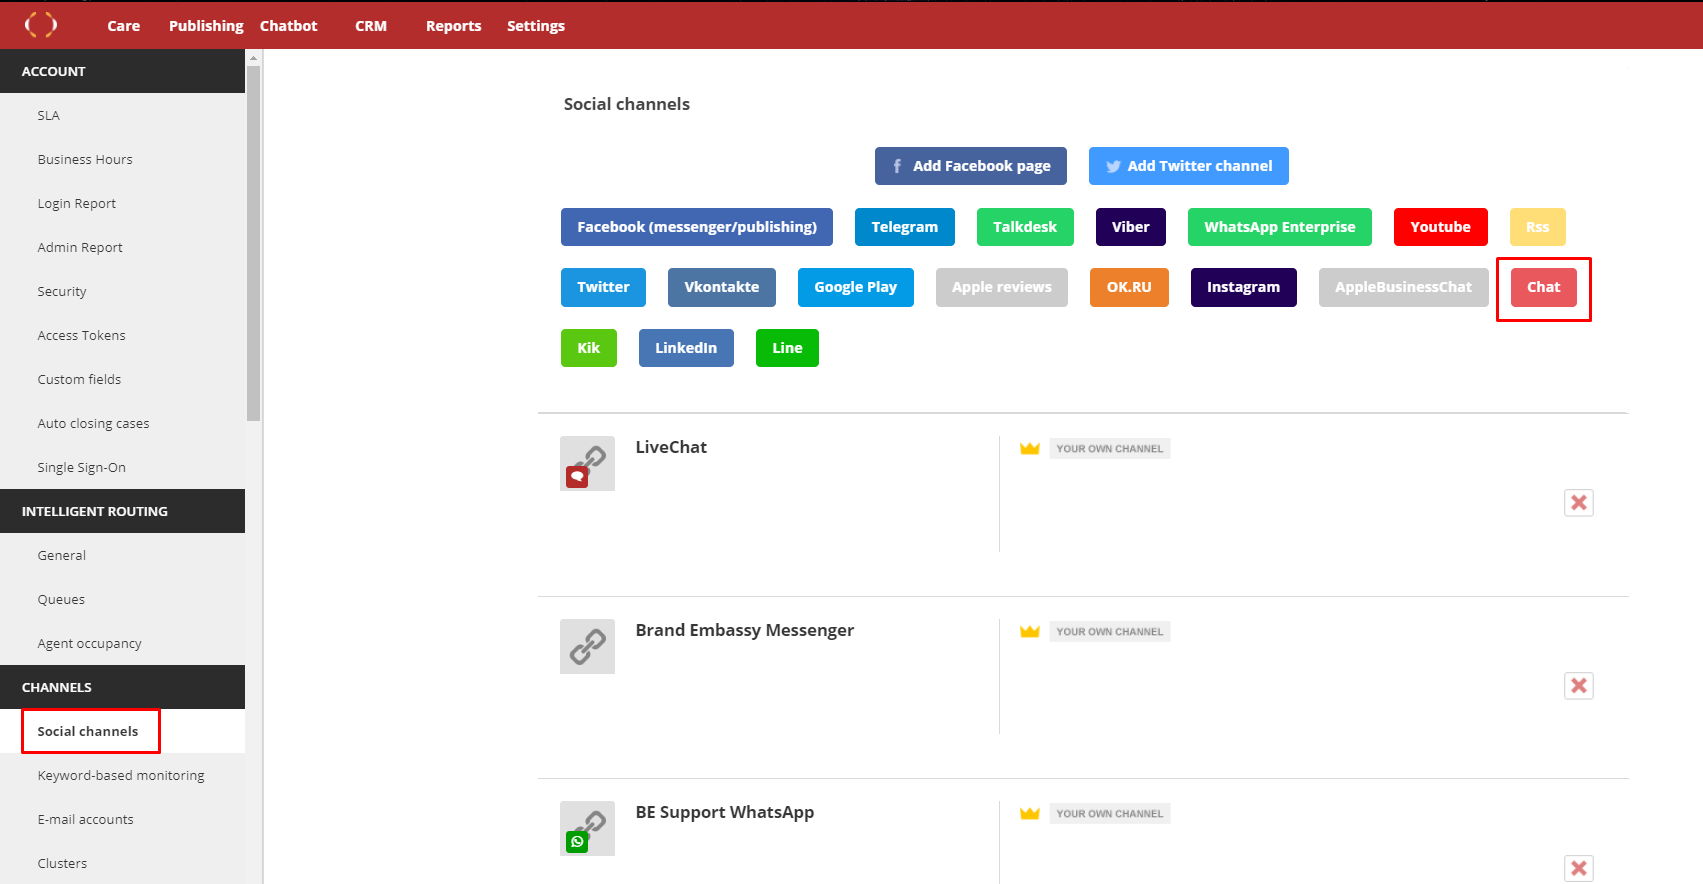Open Business Hours in sidebar
Viewport: 1703px width, 884px height.
[122, 159]
